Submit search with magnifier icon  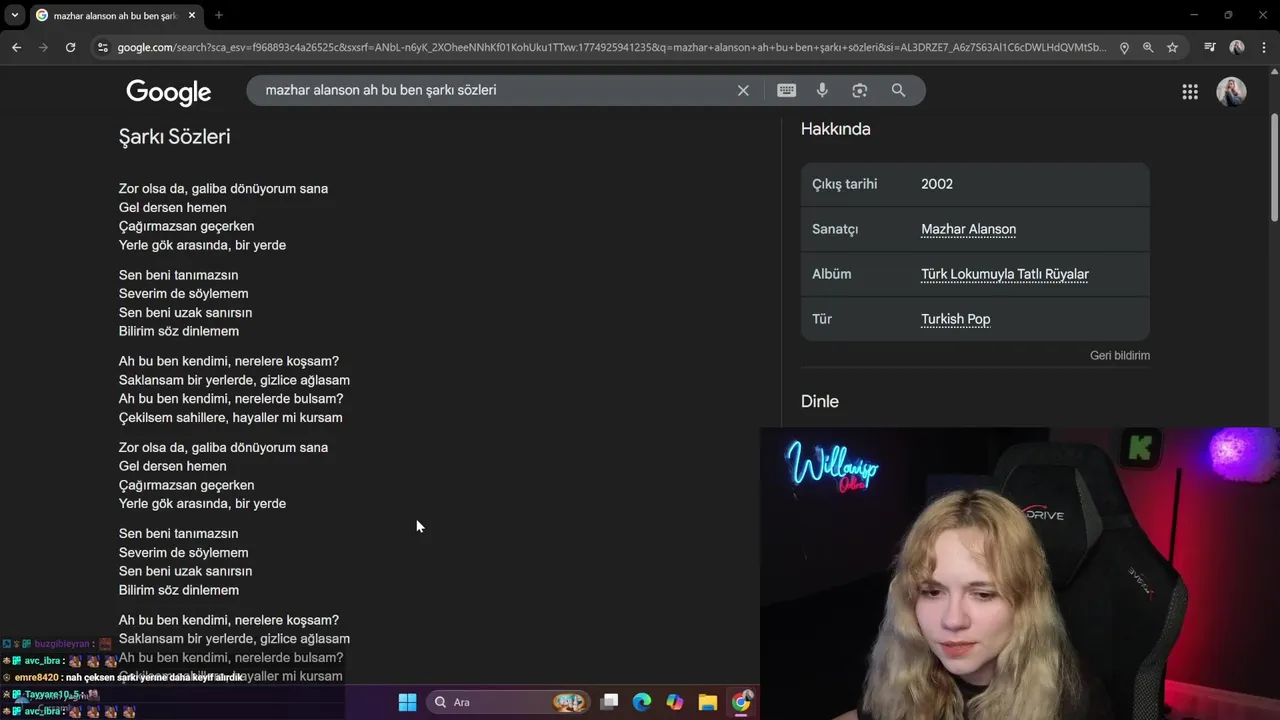[x=898, y=90]
